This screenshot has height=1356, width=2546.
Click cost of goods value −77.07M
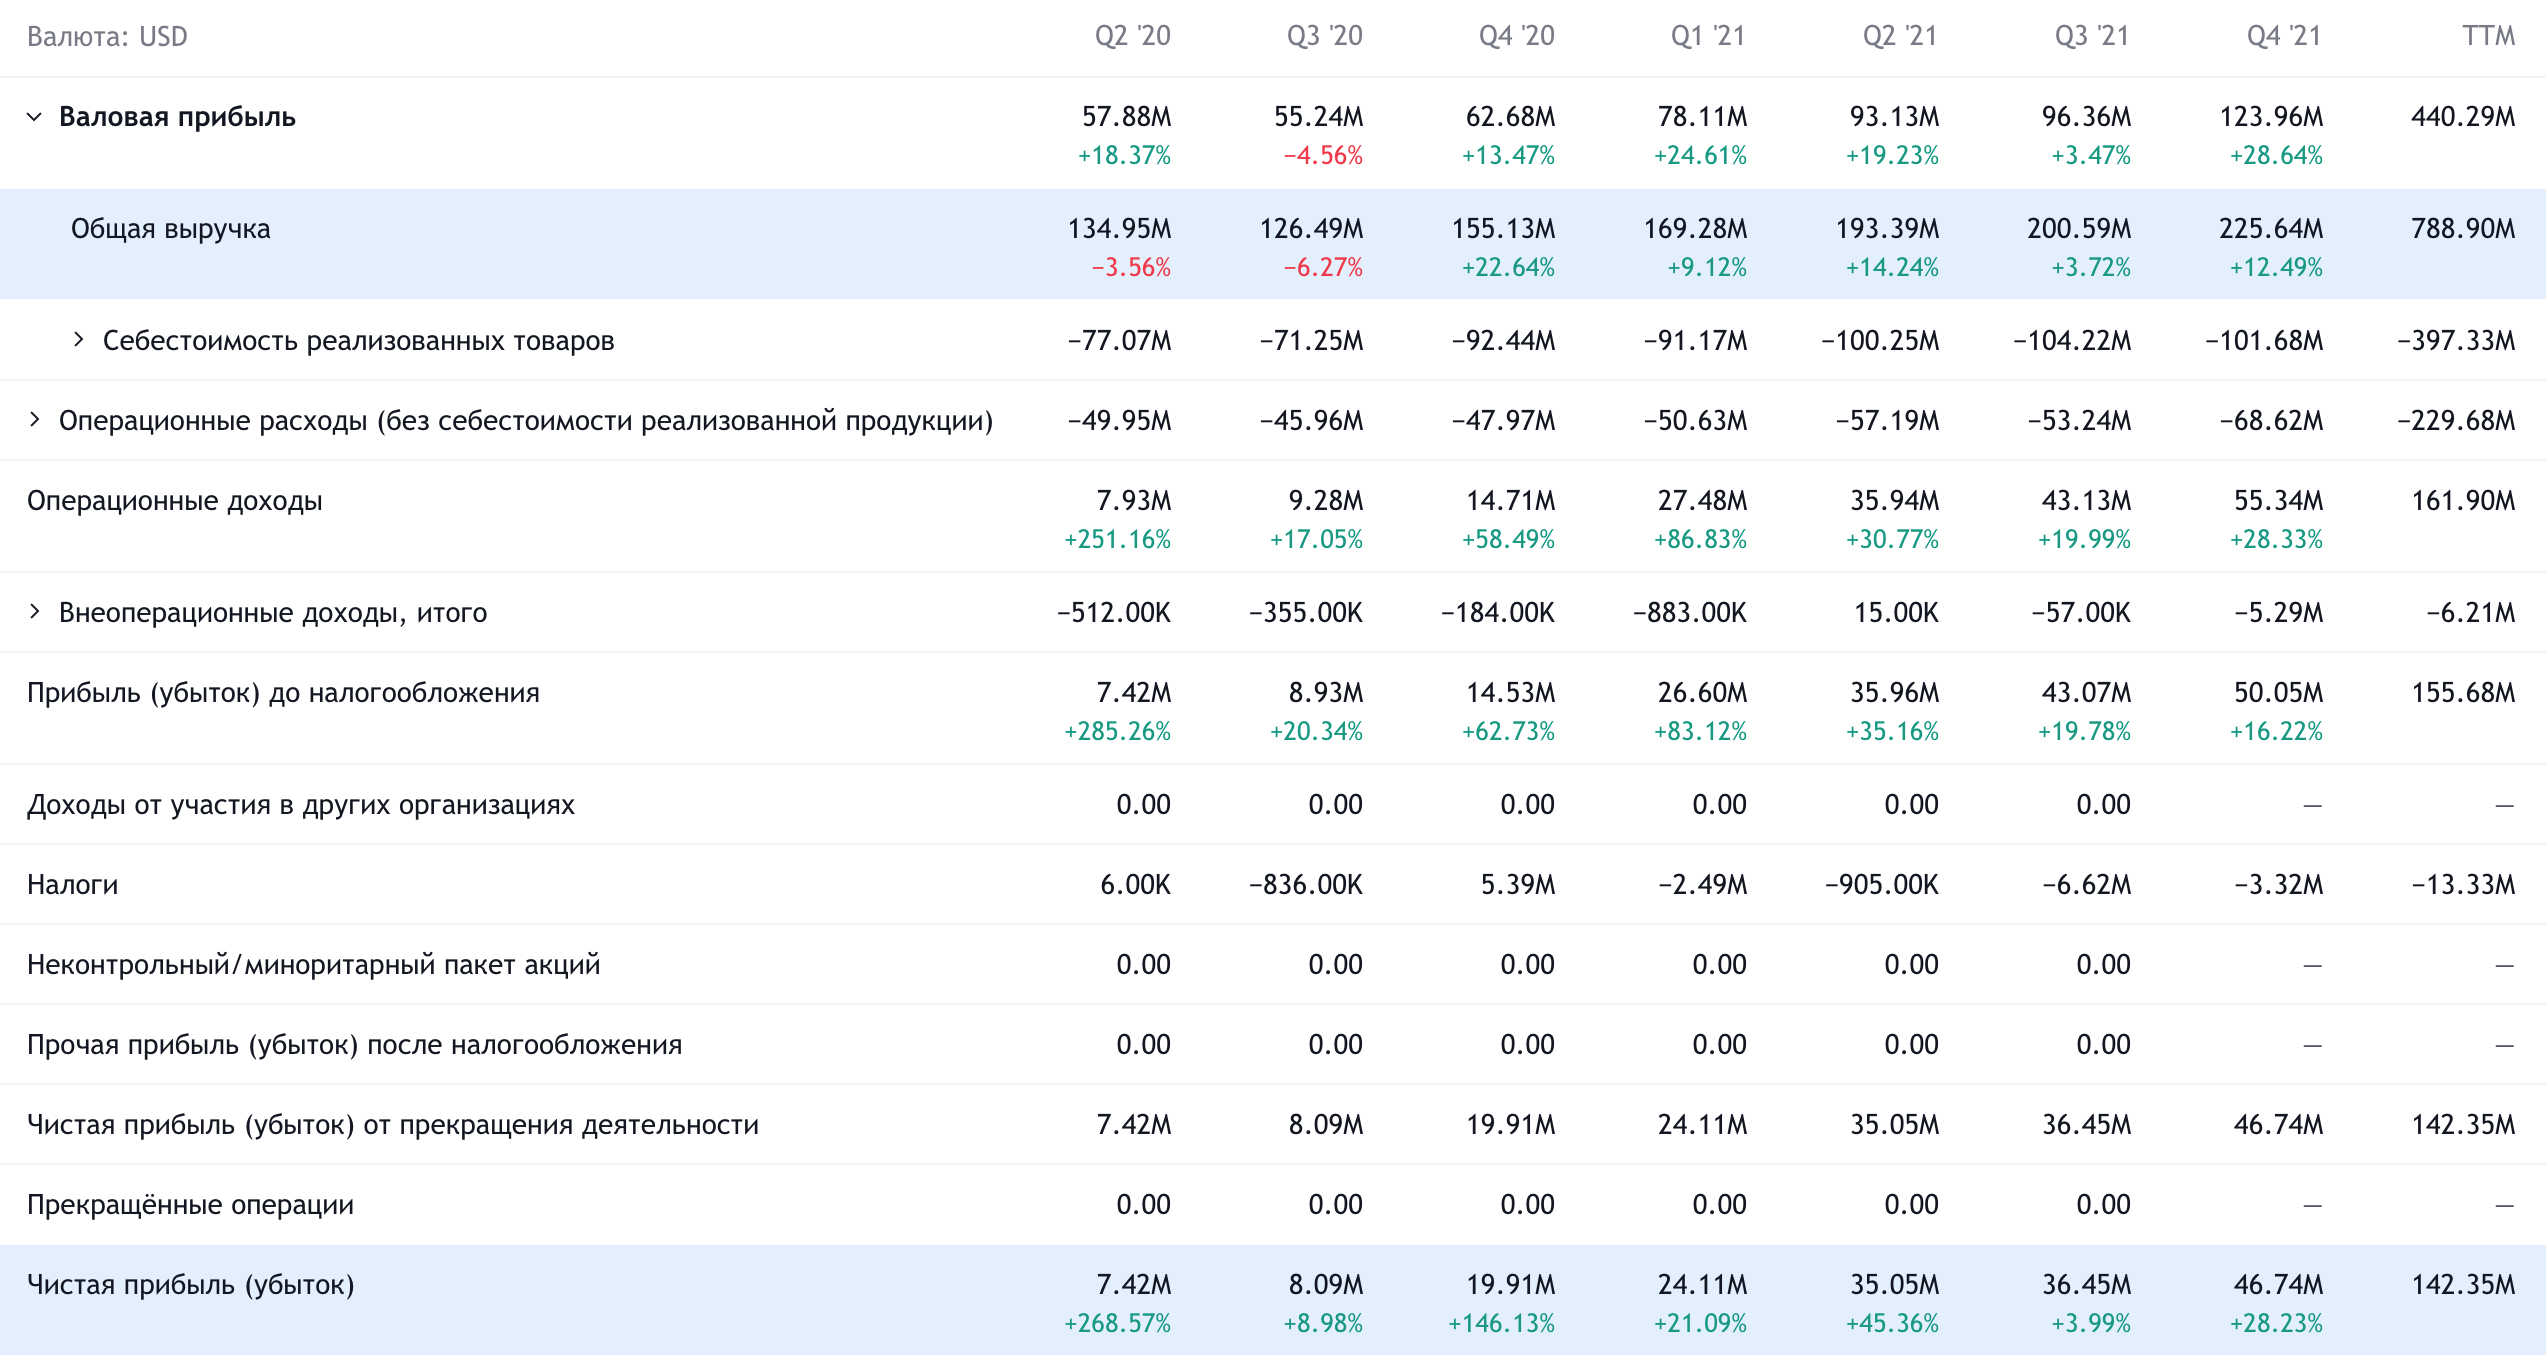coord(1120,341)
